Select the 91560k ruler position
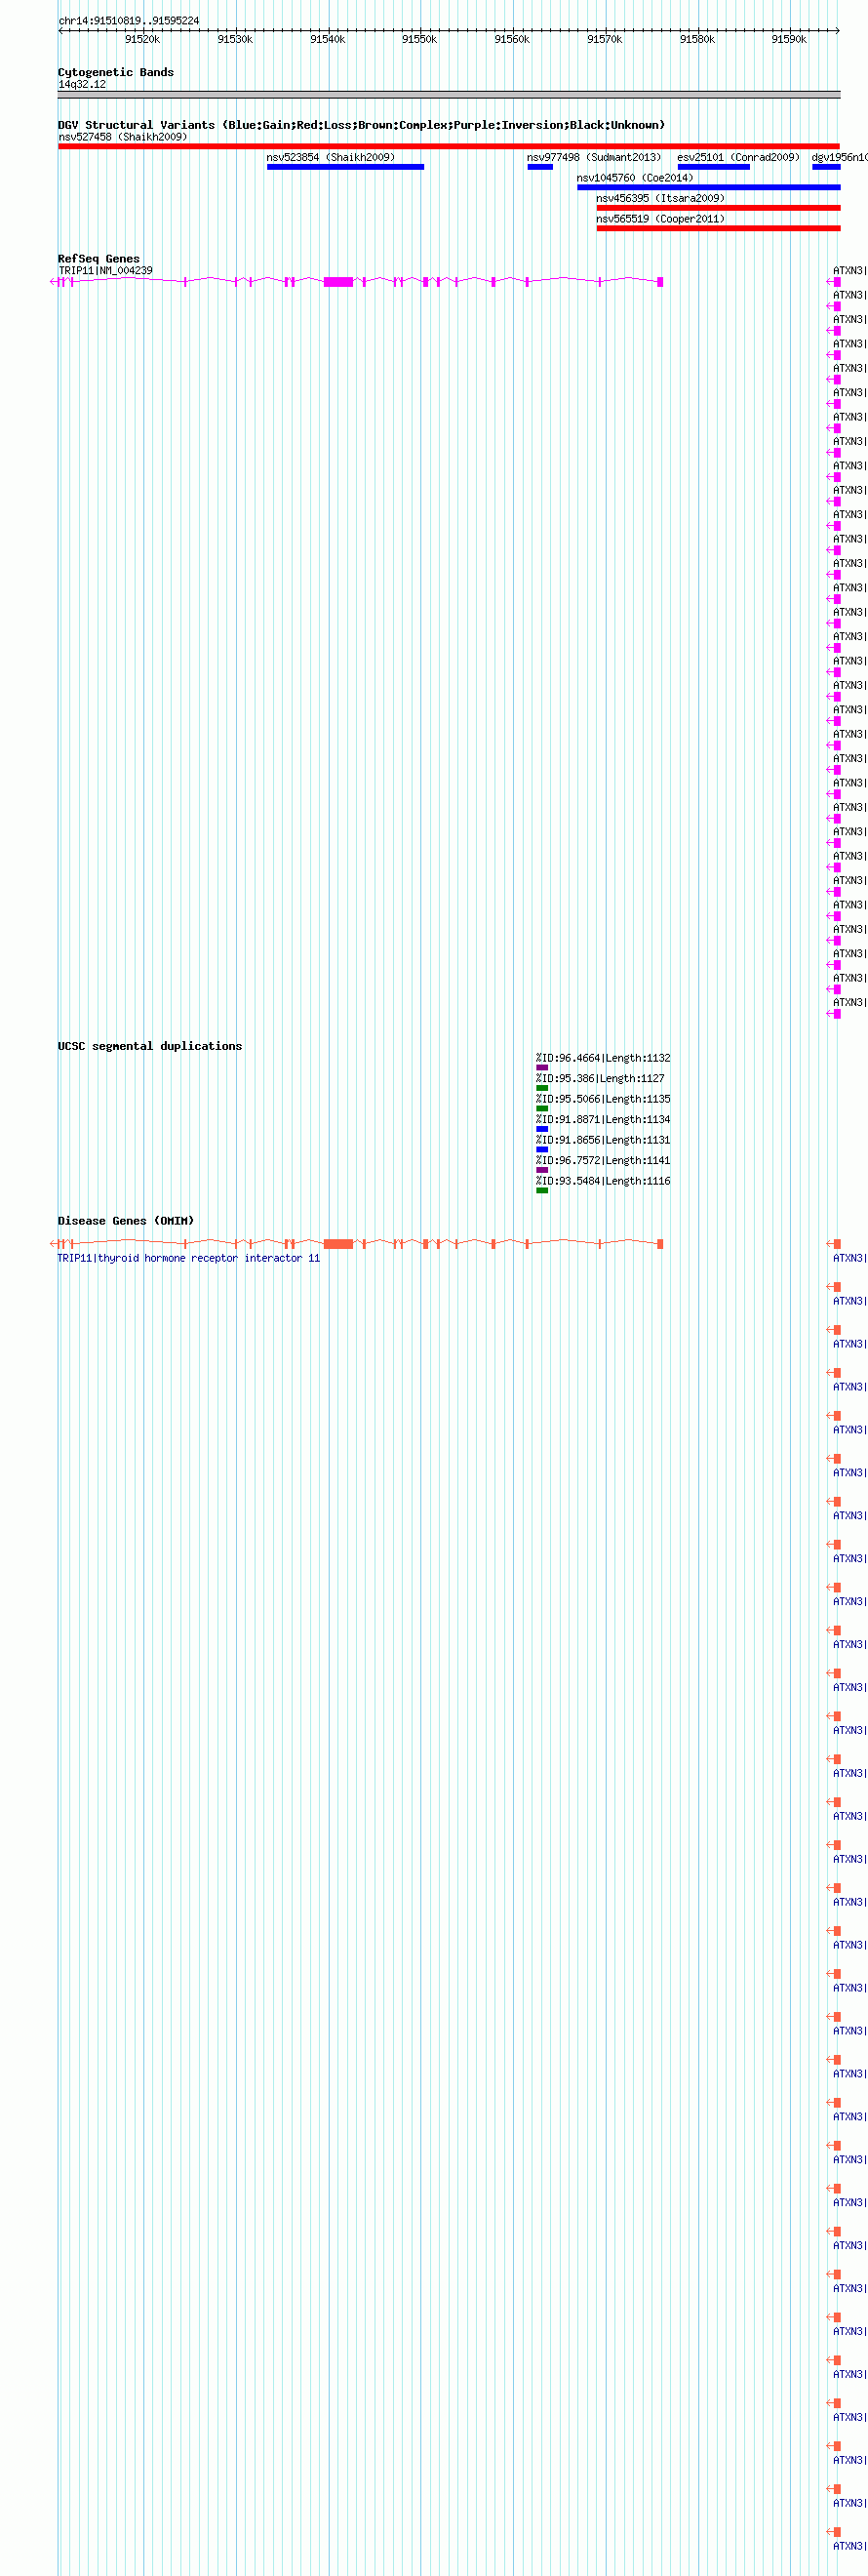Screen dimensions: 868x2576 [512, 39]
